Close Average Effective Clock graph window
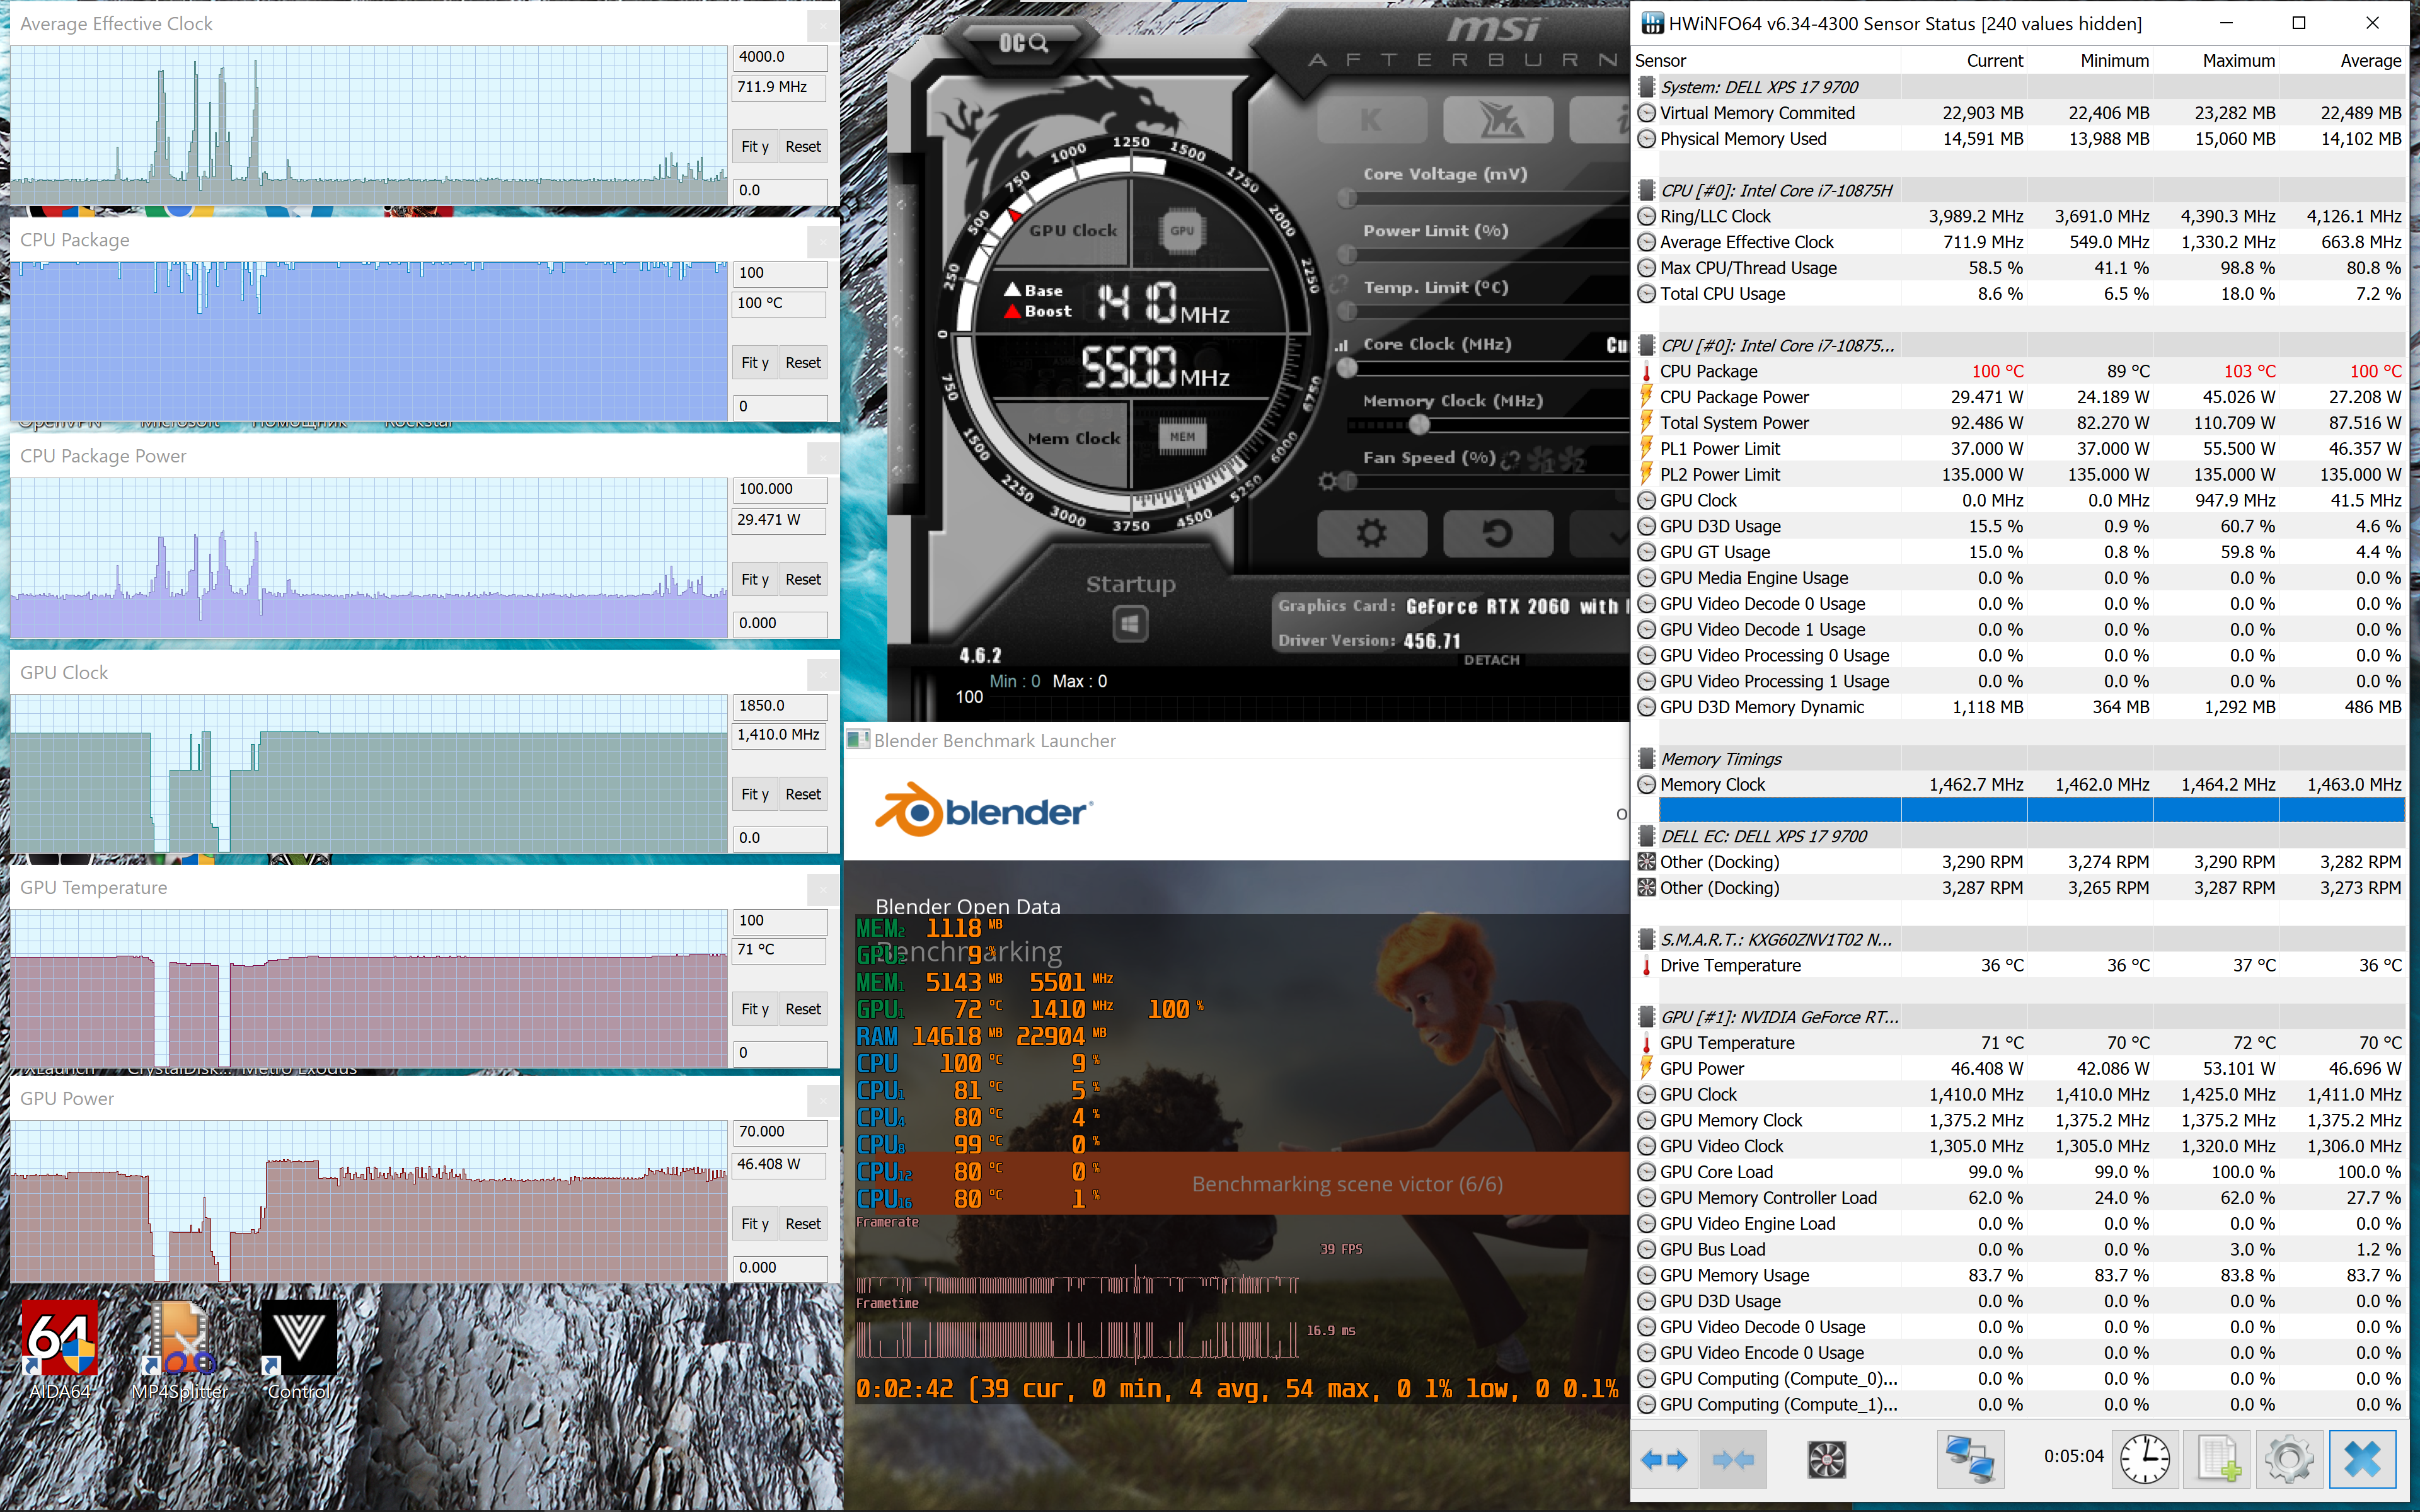The height and width of the screenshot is (1512, 2420). pos(822,25)
